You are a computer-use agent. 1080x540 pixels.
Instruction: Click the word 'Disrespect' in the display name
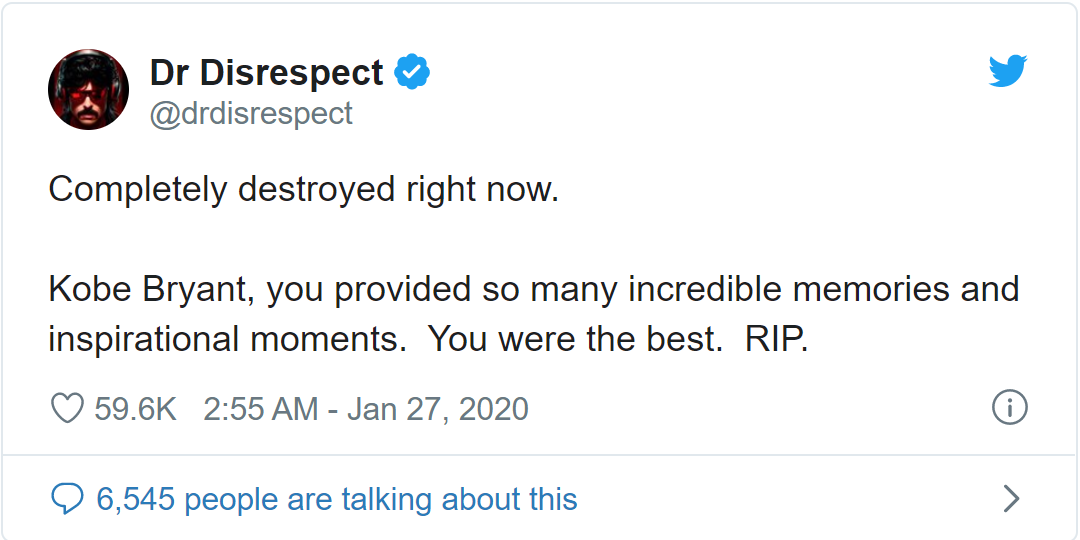[291, 74]
